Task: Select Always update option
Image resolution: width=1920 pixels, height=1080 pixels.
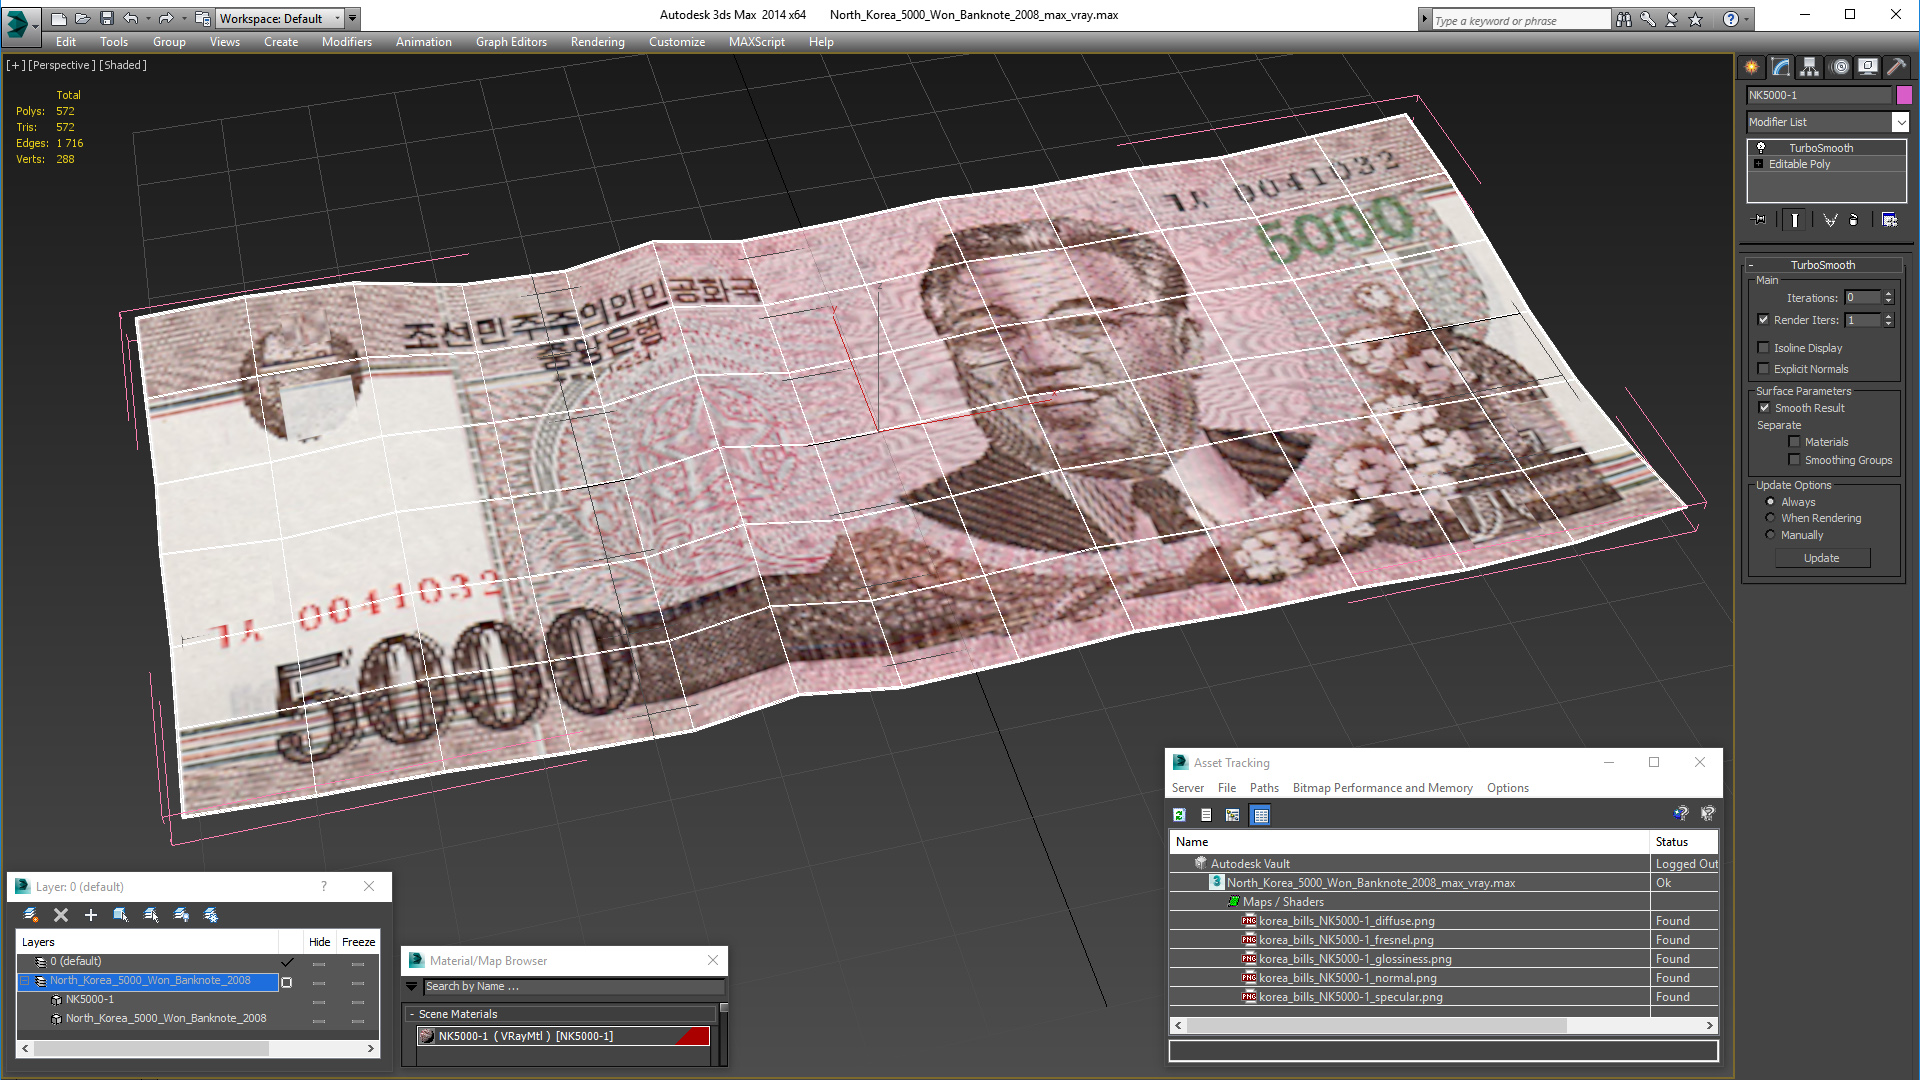Action: (1771, 502)
